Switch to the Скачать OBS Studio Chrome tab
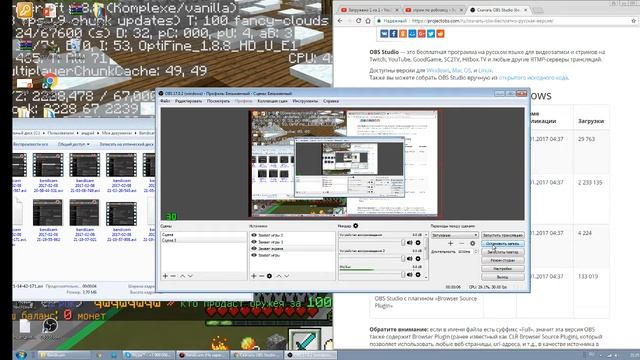Viewport: 640px width, 360px height. [498, 10]
